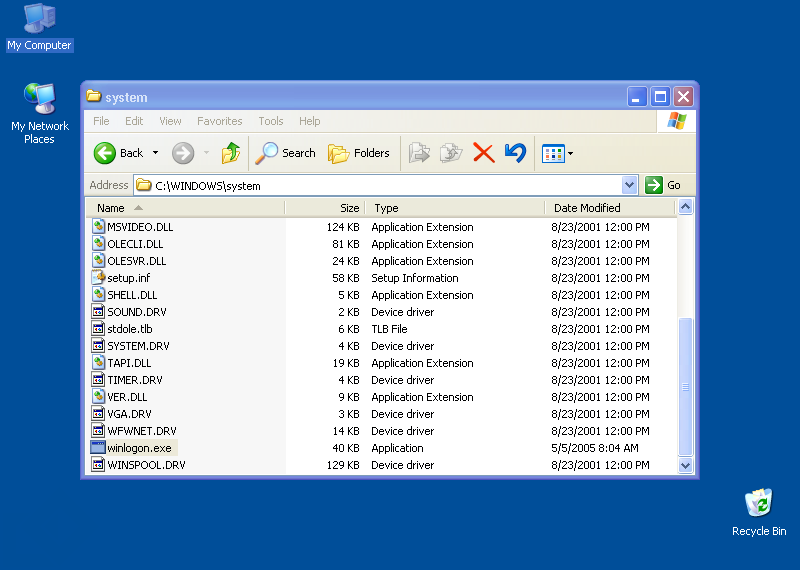Click the 5/5/2005 8:04 AM date
The width and height of the screenshot is (800, 570).
(595, 448)
